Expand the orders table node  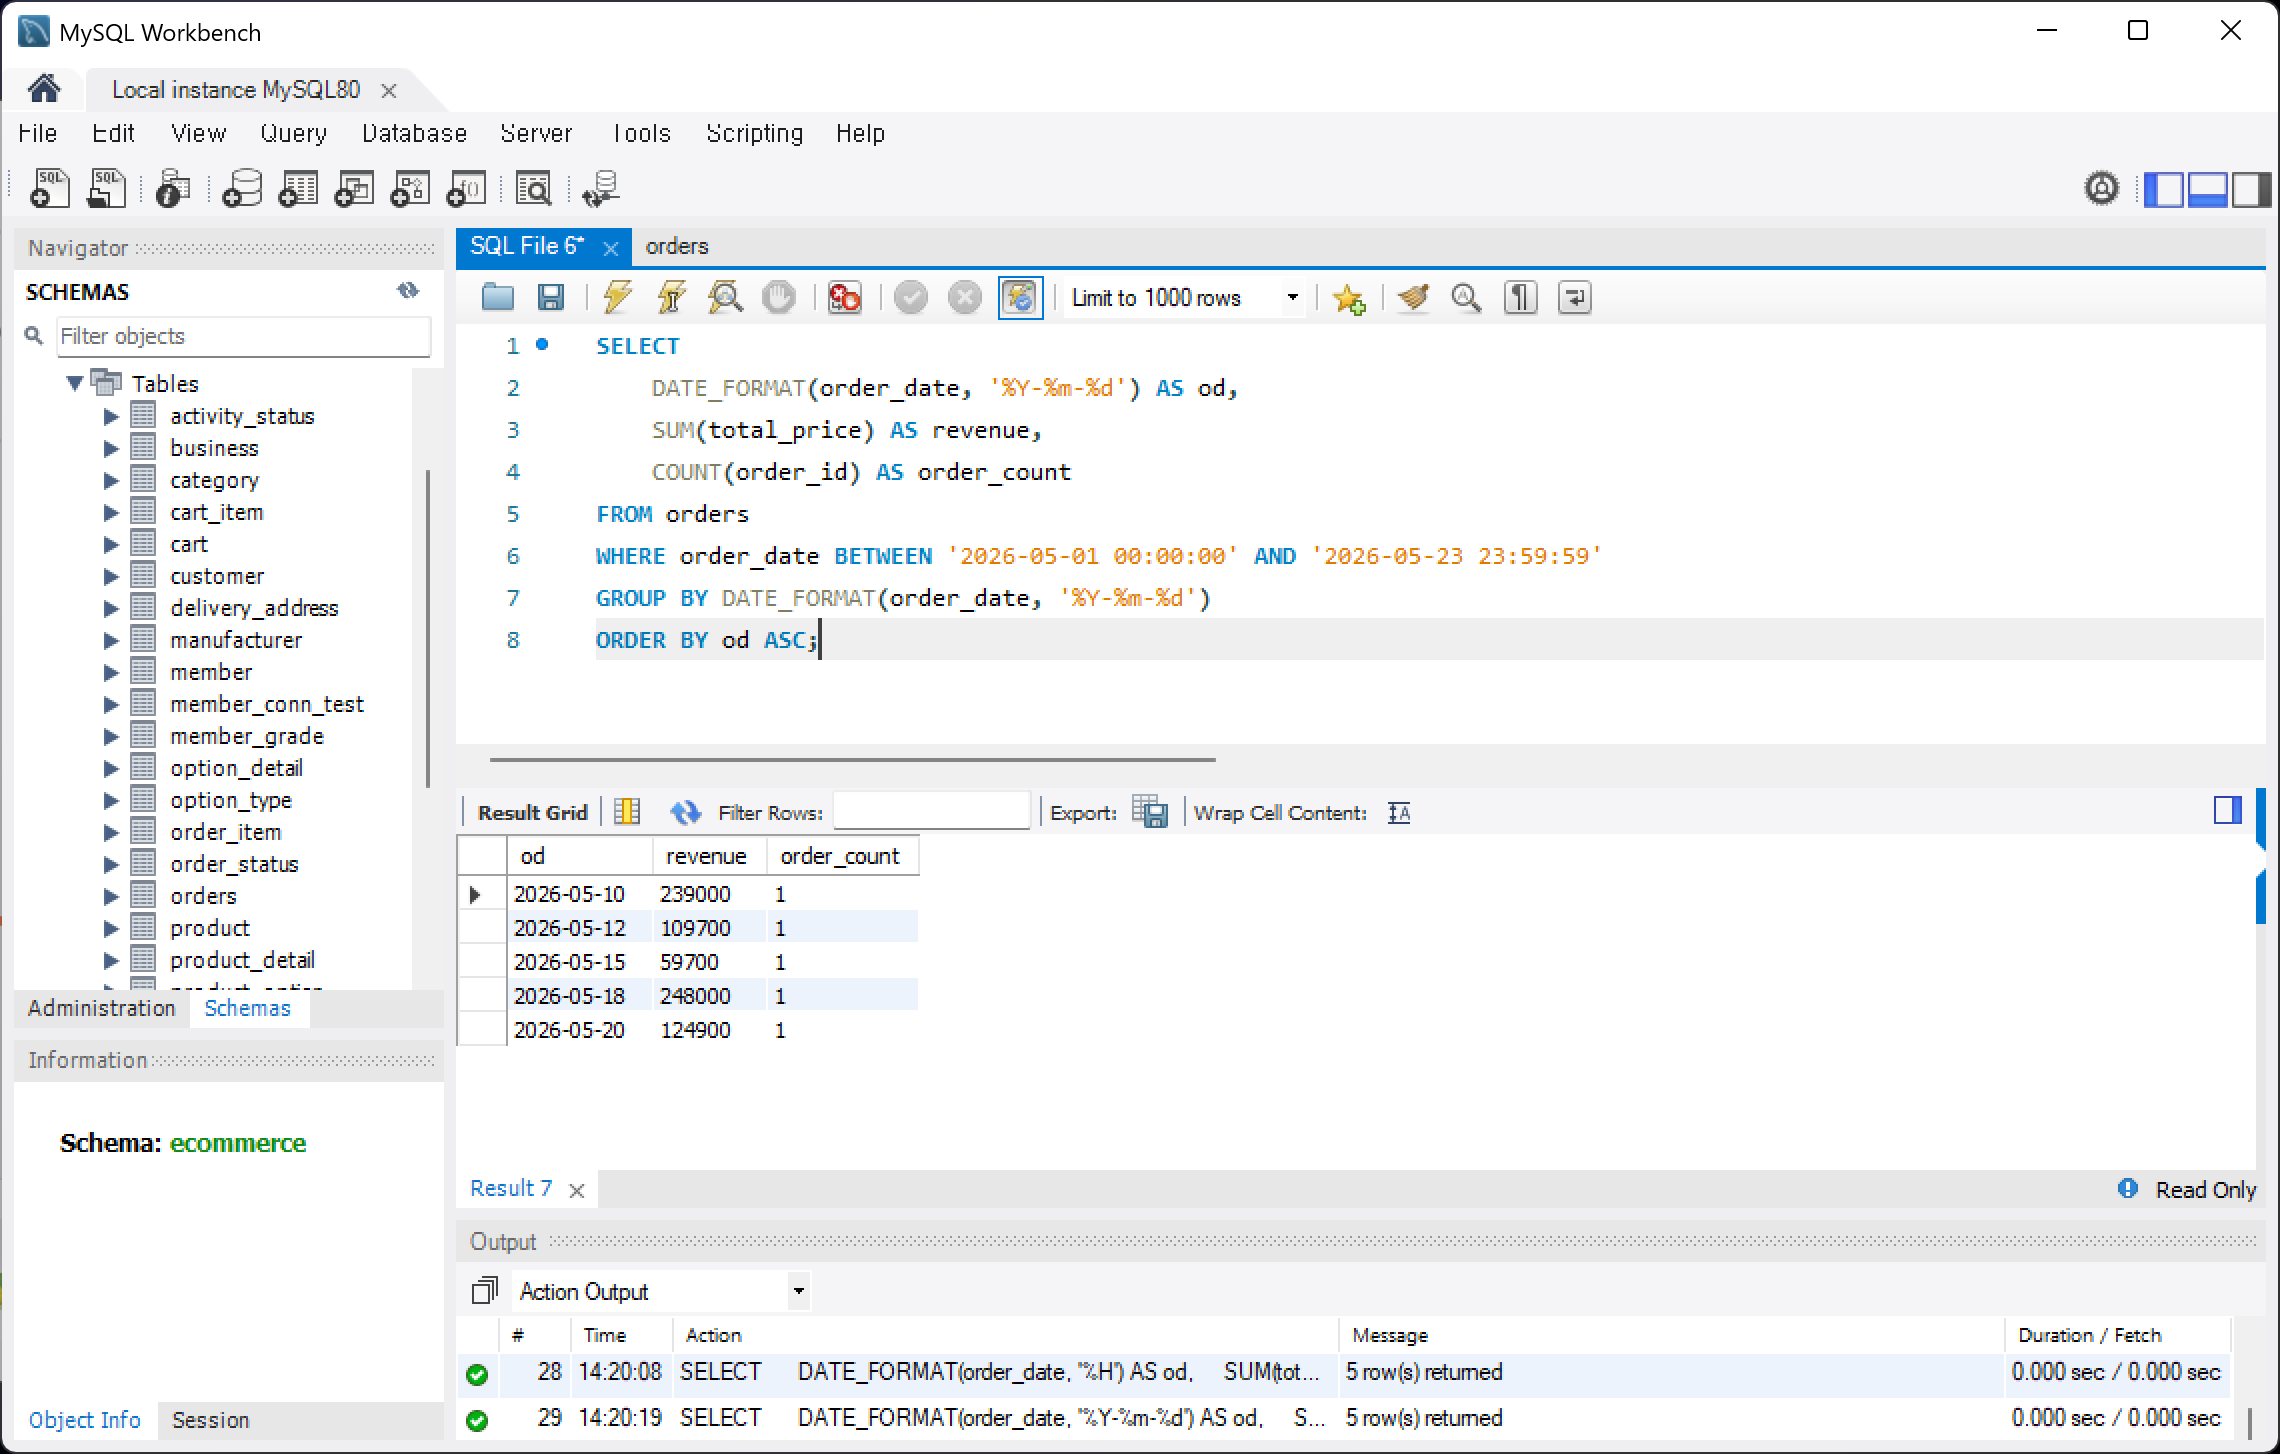[111, 896]
